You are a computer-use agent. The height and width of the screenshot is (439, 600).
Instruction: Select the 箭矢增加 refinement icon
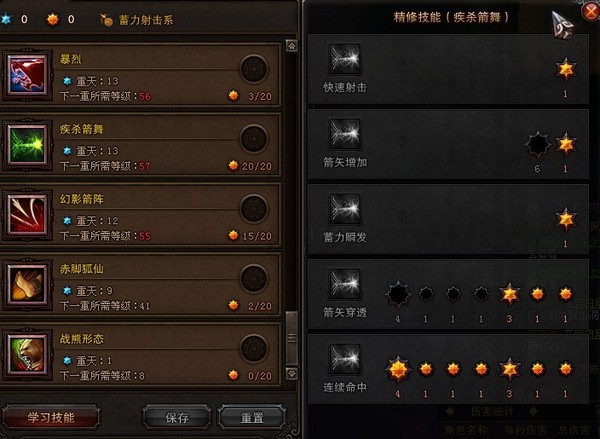tap(345, 134)
